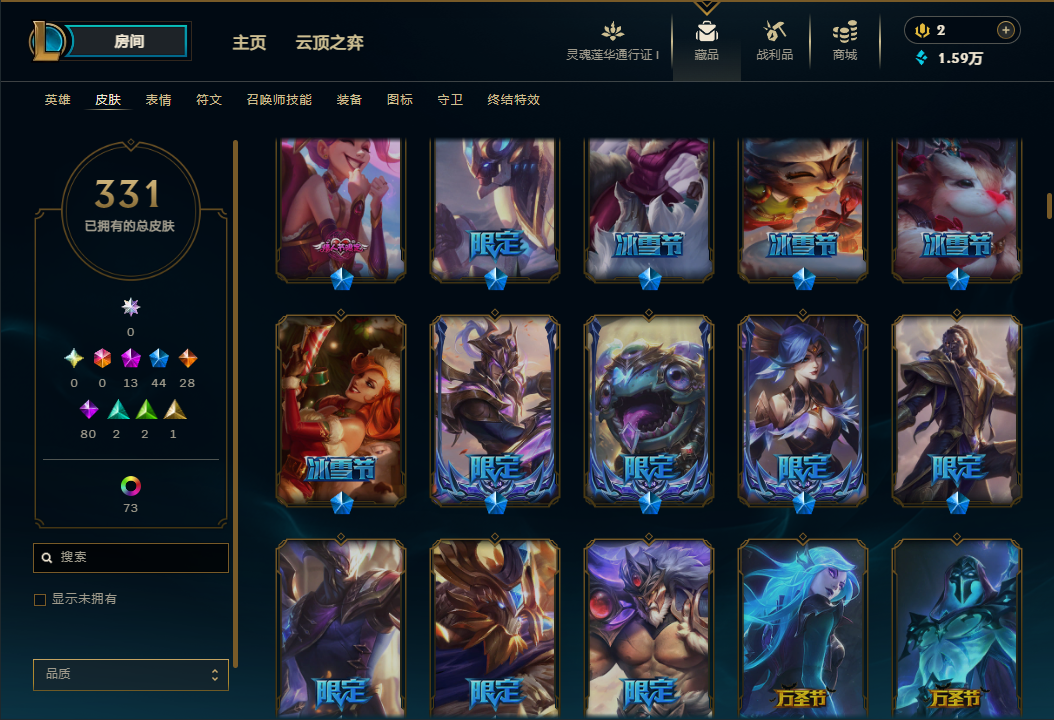This screenshot has height=720, width=1054.
Task: Click the blue epic gem tier icon
Action: [159, 358]
